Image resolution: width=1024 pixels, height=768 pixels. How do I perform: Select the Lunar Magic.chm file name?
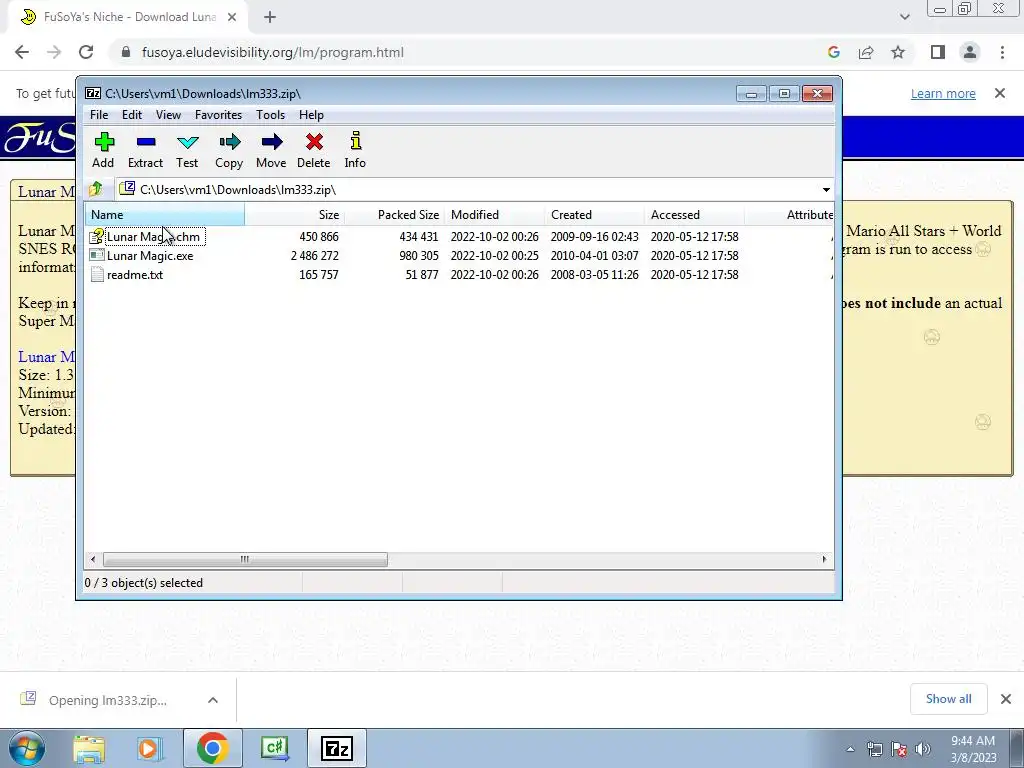(x=153, y=236)
